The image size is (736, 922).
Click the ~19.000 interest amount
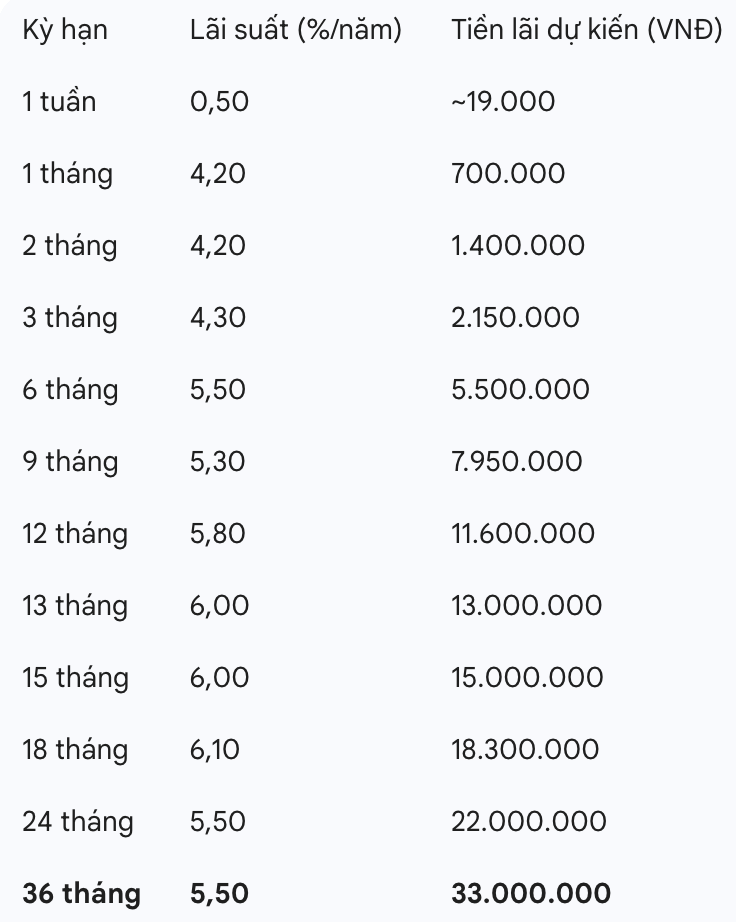[503, 102]
